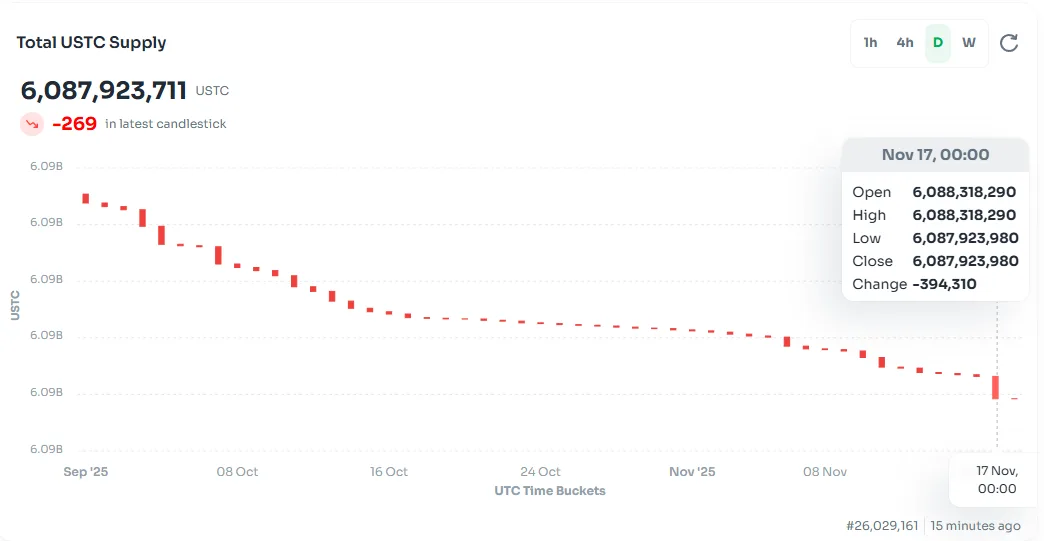
Task: Click the -269 latest candlestick change
Action: pyautogui.click(x=75, y=124)
